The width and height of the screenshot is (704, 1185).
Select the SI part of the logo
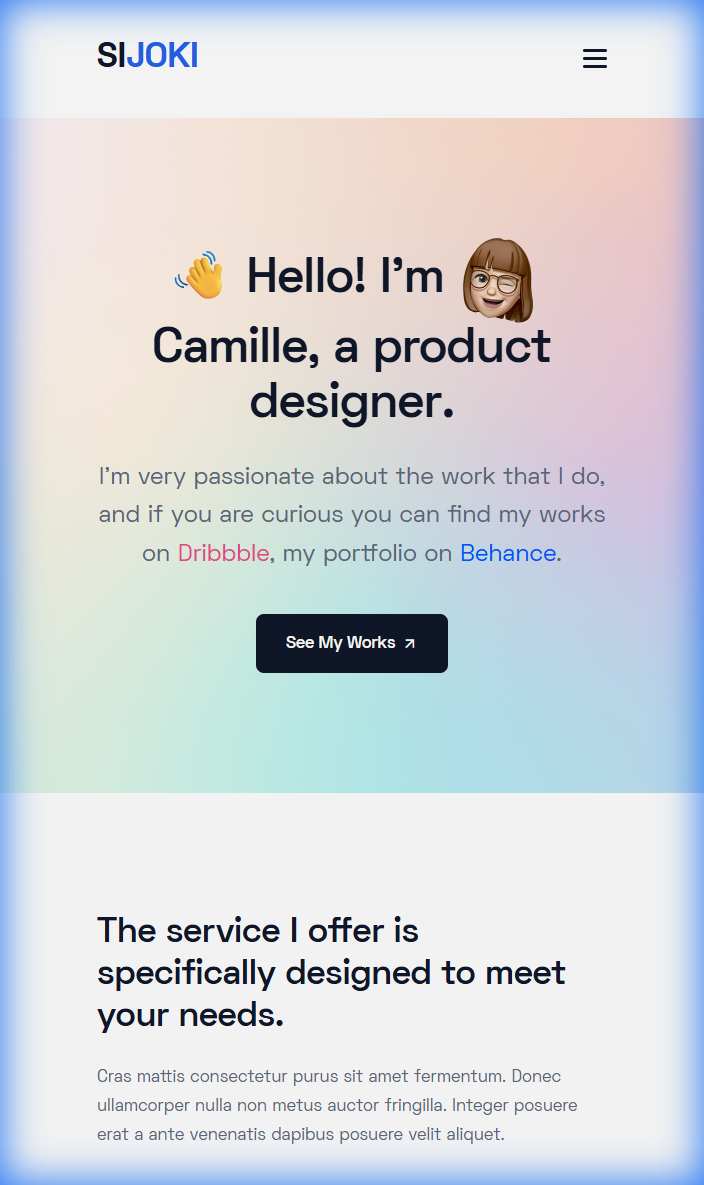coord(110,56)
